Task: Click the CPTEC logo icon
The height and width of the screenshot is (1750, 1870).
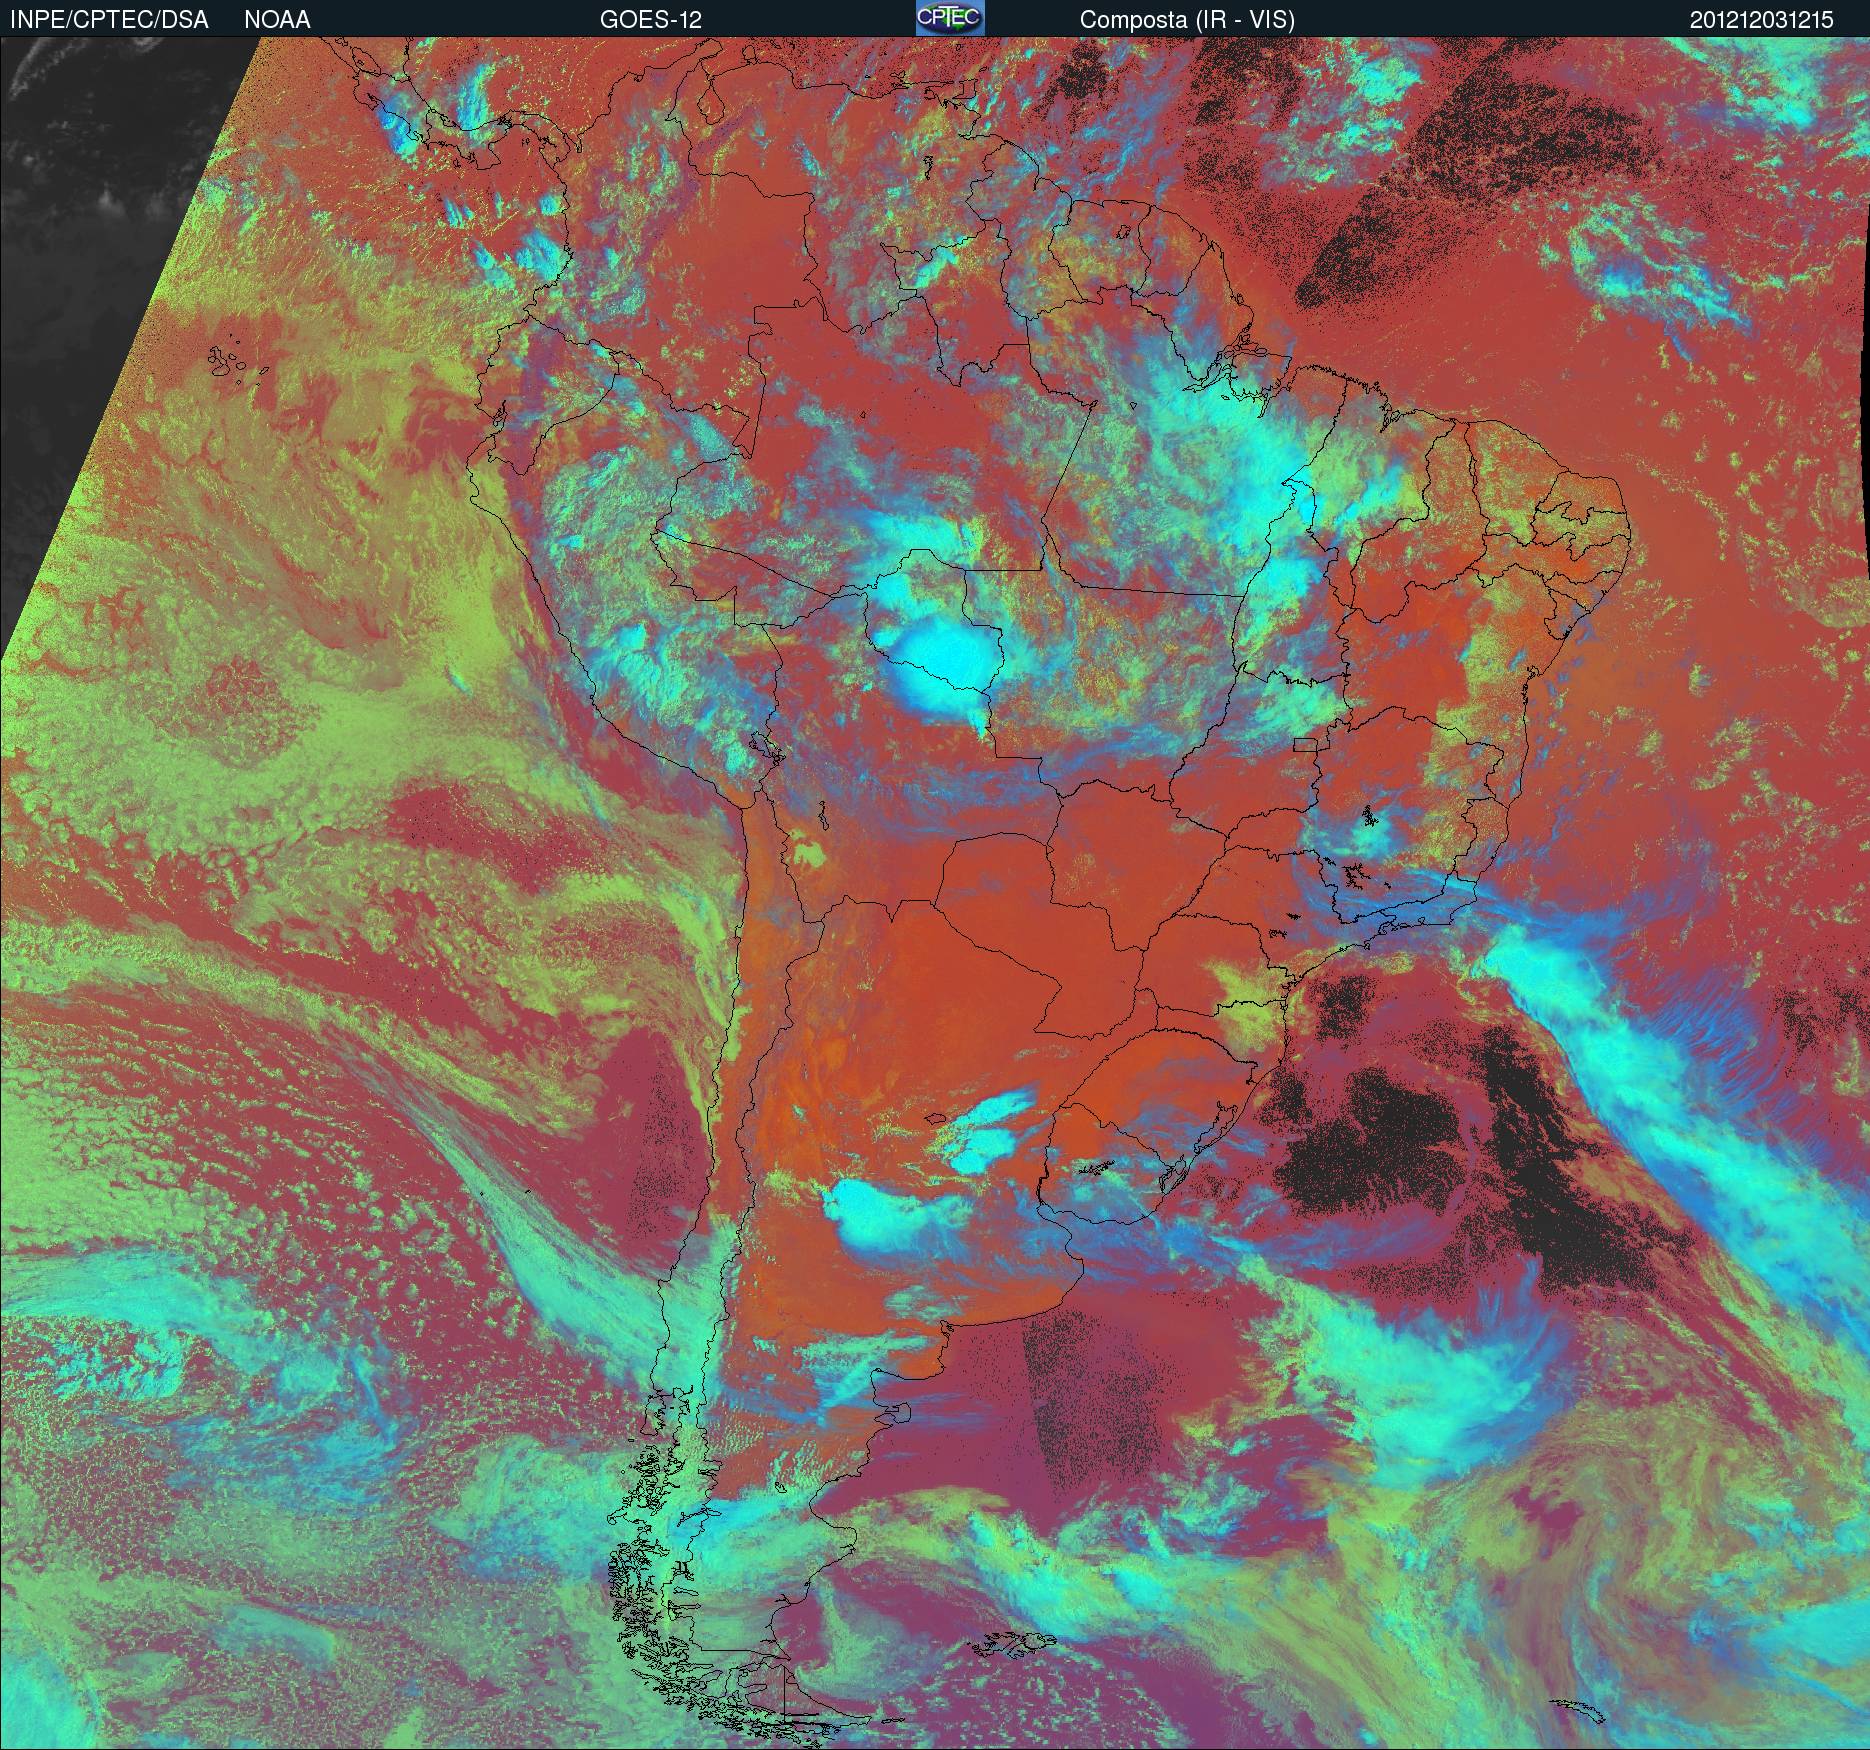Action: 950,18
